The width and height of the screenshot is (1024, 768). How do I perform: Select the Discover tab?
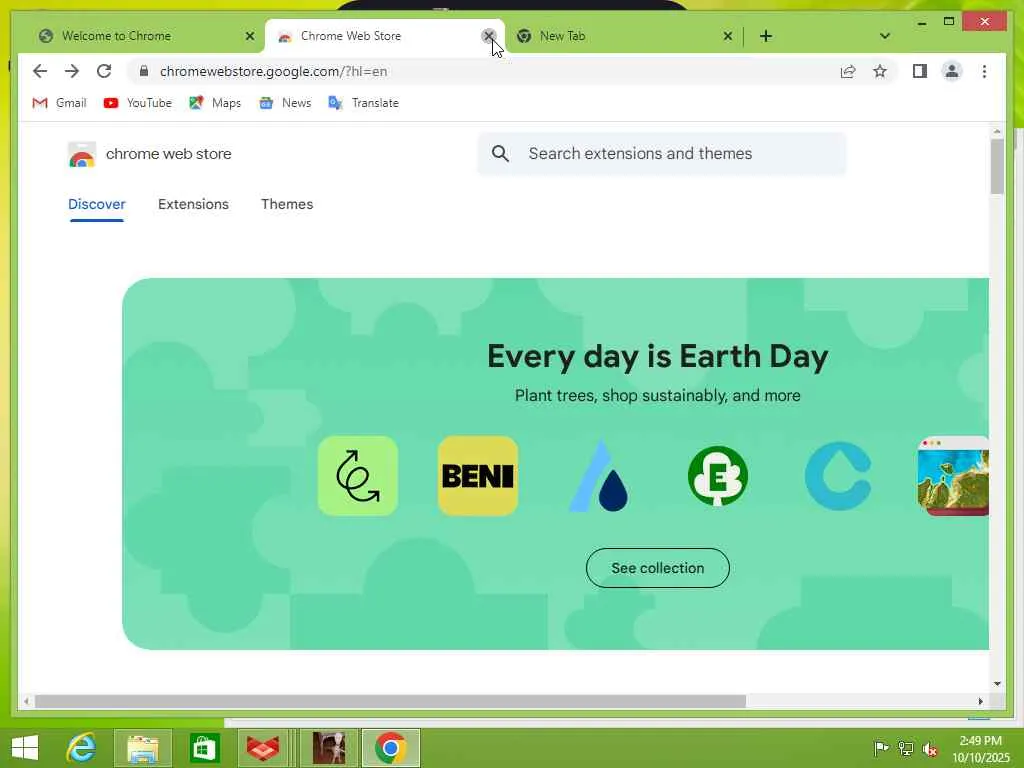click(97, 204)
